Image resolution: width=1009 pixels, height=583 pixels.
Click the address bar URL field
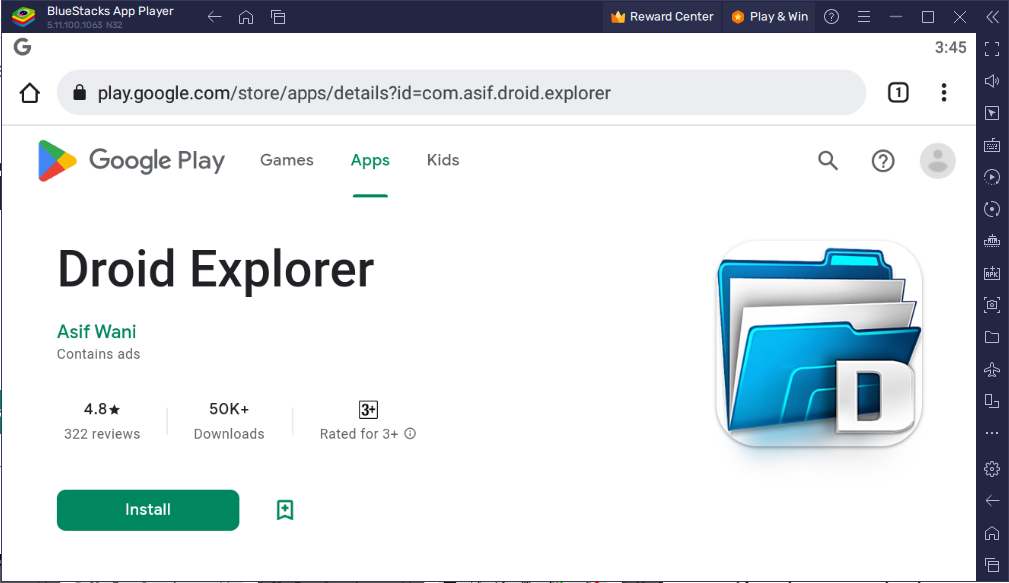click(461, 93)
